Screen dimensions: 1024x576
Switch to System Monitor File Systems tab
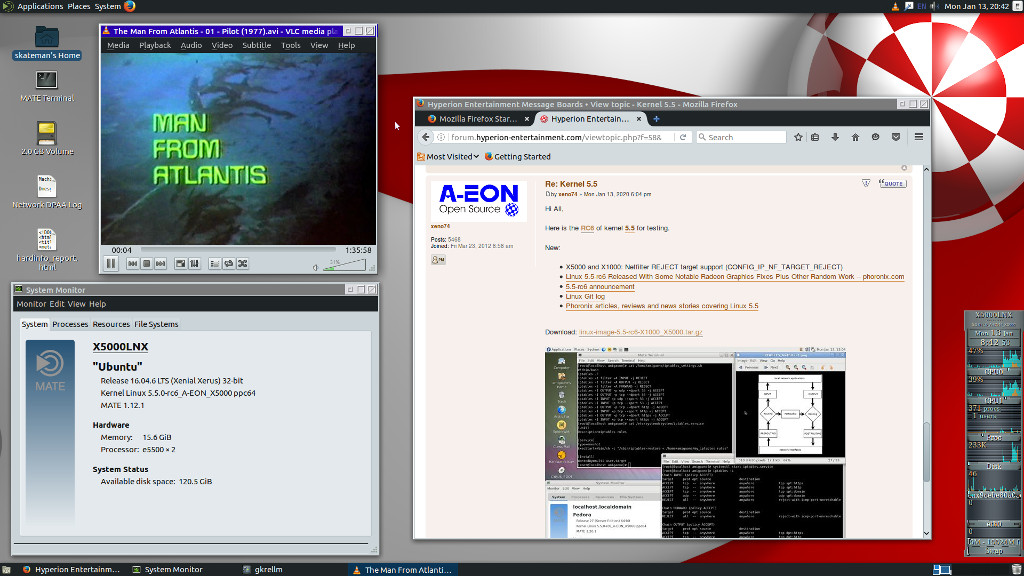[x=156, y=324]
